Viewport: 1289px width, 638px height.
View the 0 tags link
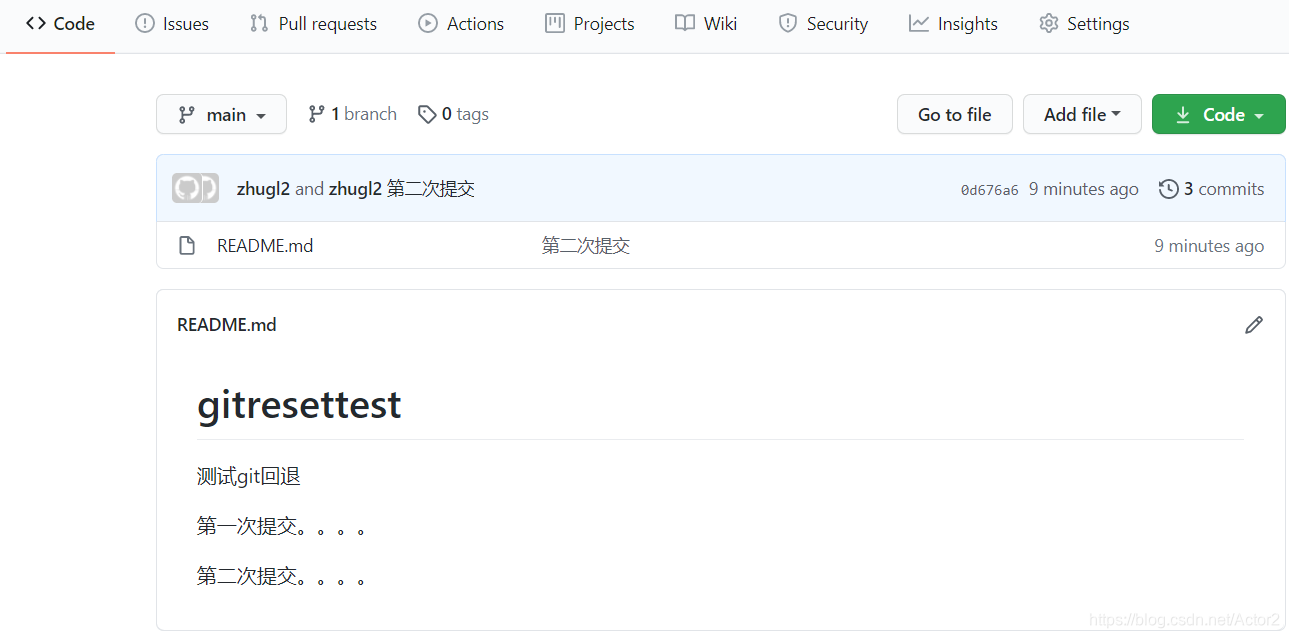tap(453, 114)
